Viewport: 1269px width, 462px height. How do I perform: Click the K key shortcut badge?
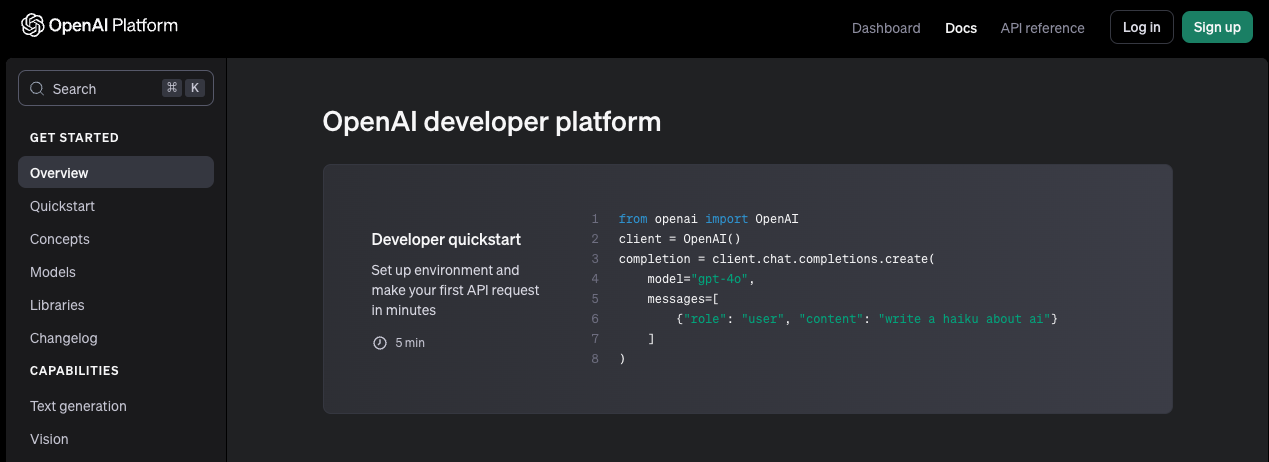pyautogui.click(x=195, y=88)
